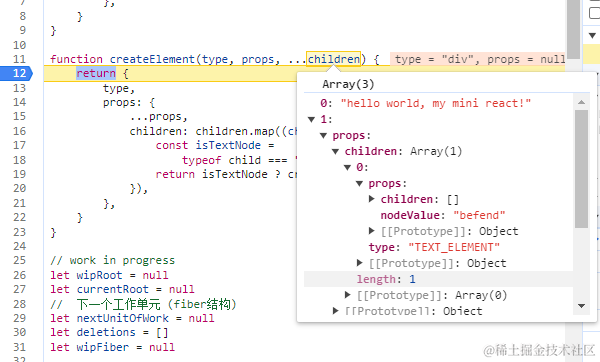Expand [[Prototype]]: Object below type TEXT_ELEMENT
The image size is (600, 362).
point(359,263)
